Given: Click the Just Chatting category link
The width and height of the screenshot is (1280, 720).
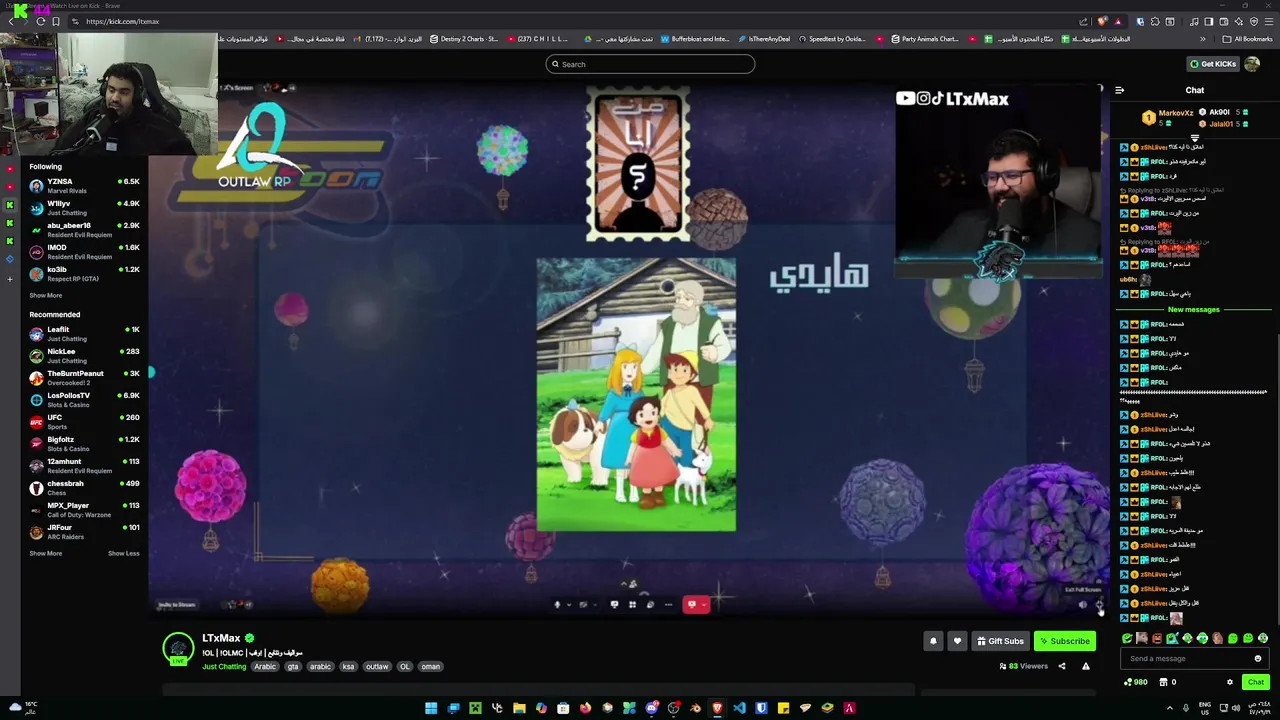Looking at the screenshot, I should pyautogui.click(x=224, y=666).
